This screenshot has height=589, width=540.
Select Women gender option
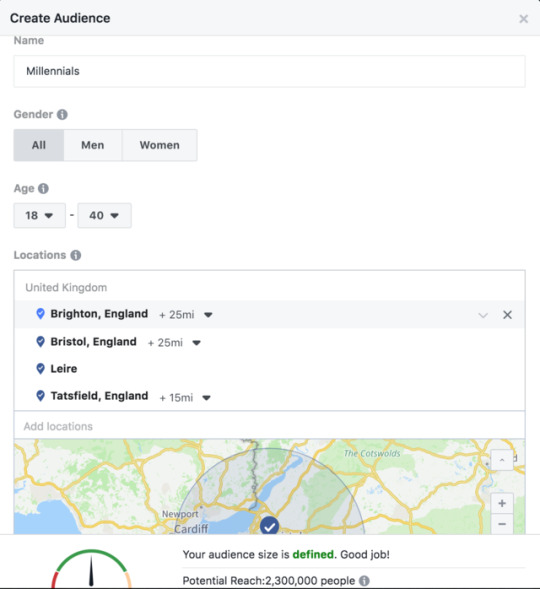pyautogui.click(x=160, y=145)
